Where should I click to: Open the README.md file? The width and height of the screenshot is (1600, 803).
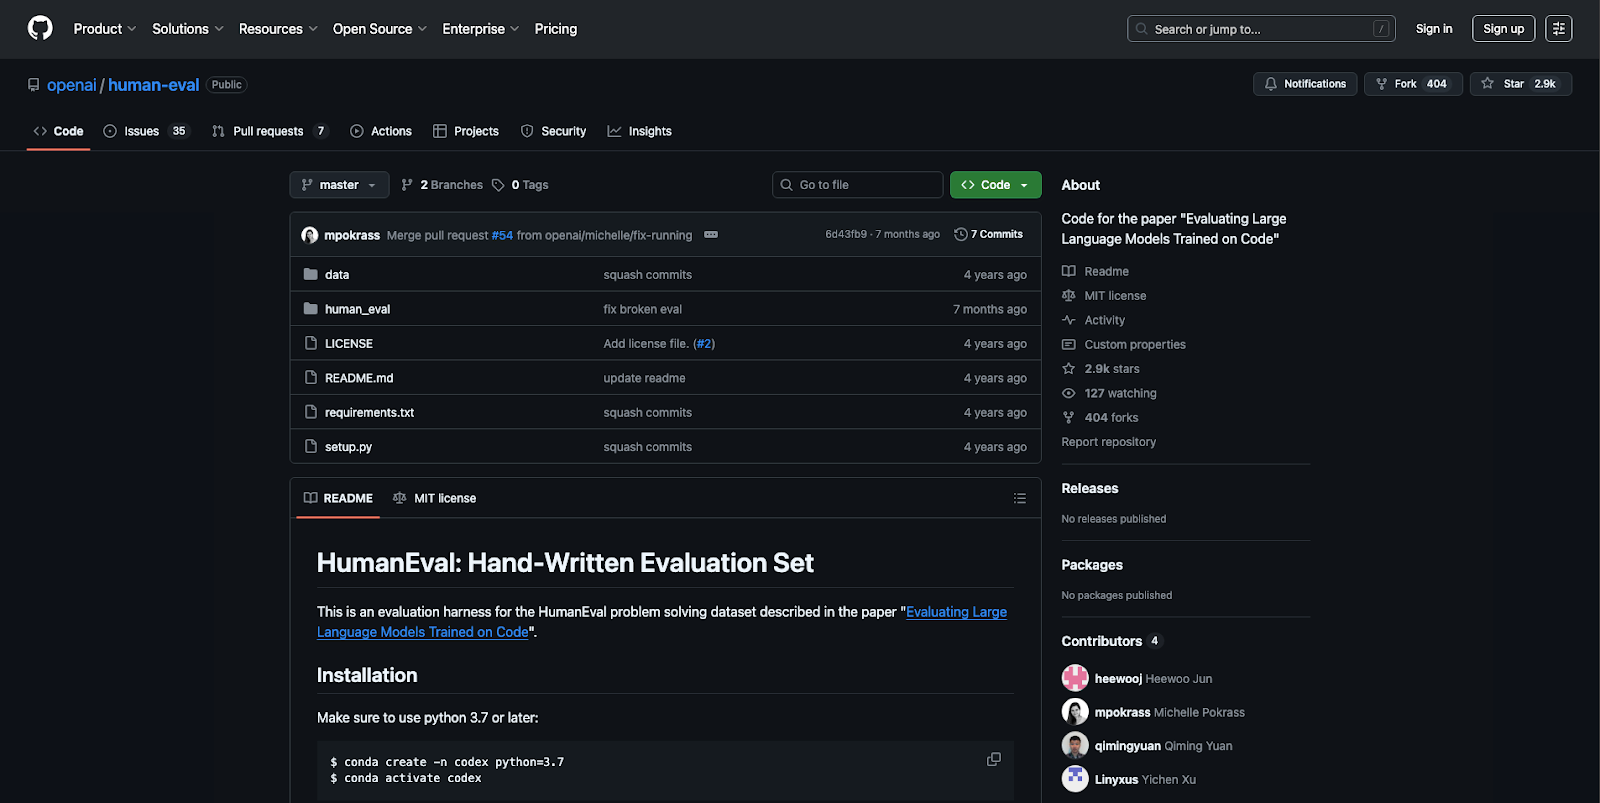(359, 378)
